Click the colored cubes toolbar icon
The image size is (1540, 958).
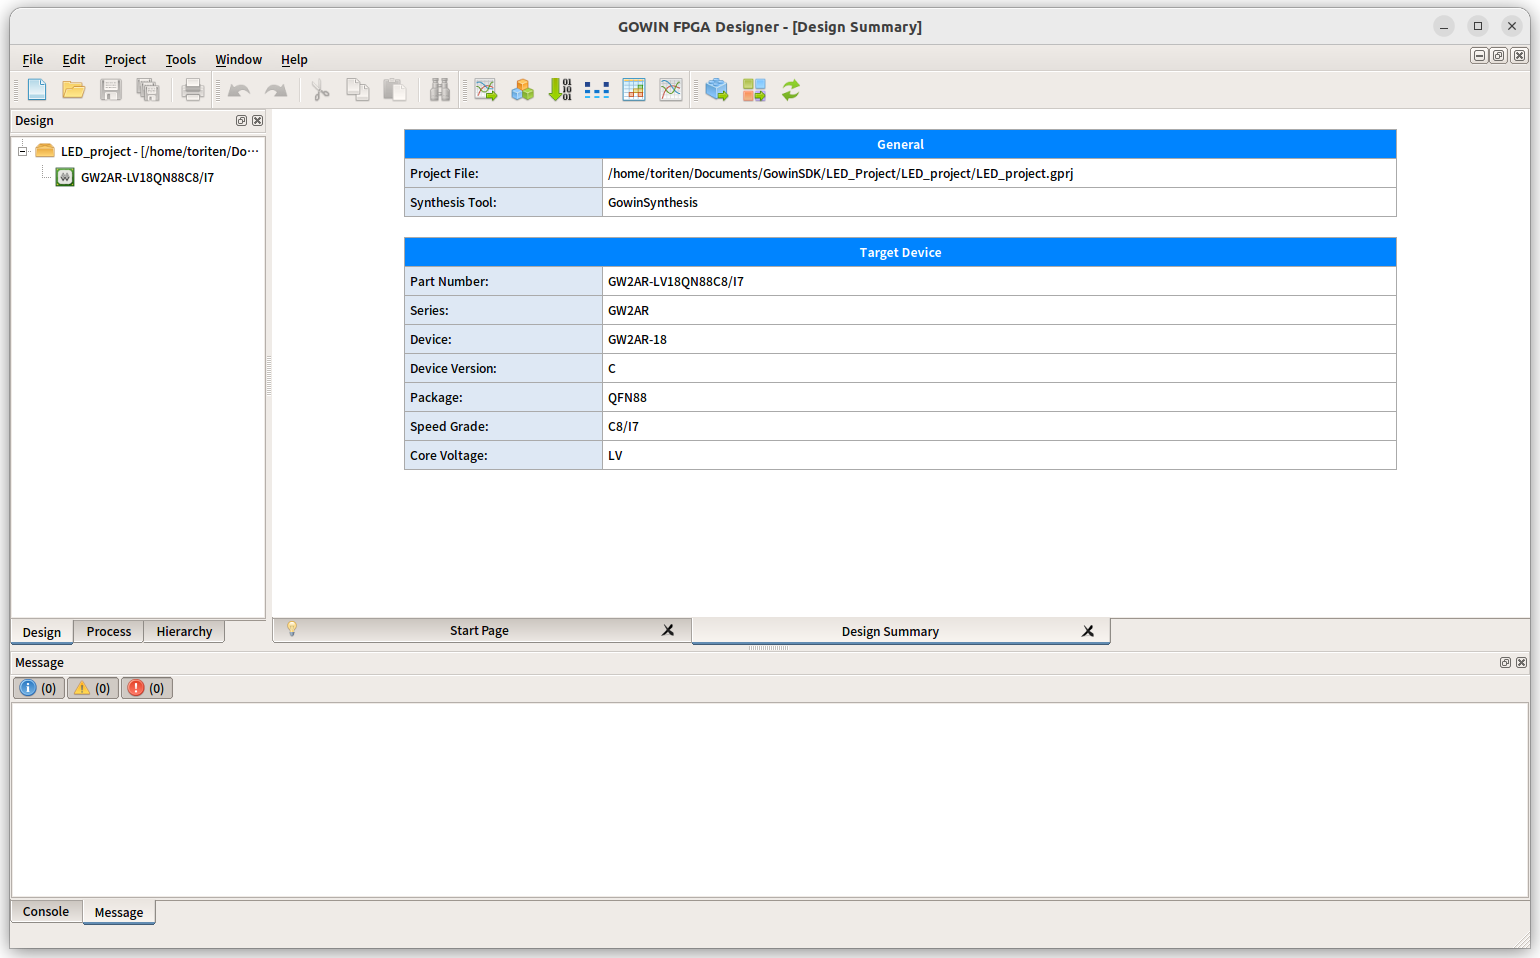pos(523,90)
